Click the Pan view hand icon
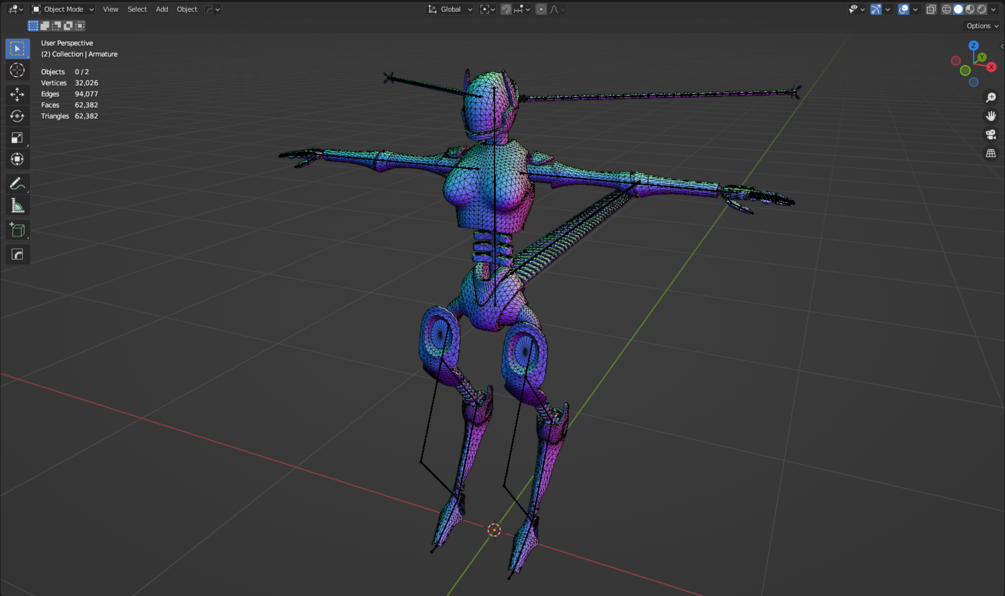1005x596 pixels. tap(990, 116)
